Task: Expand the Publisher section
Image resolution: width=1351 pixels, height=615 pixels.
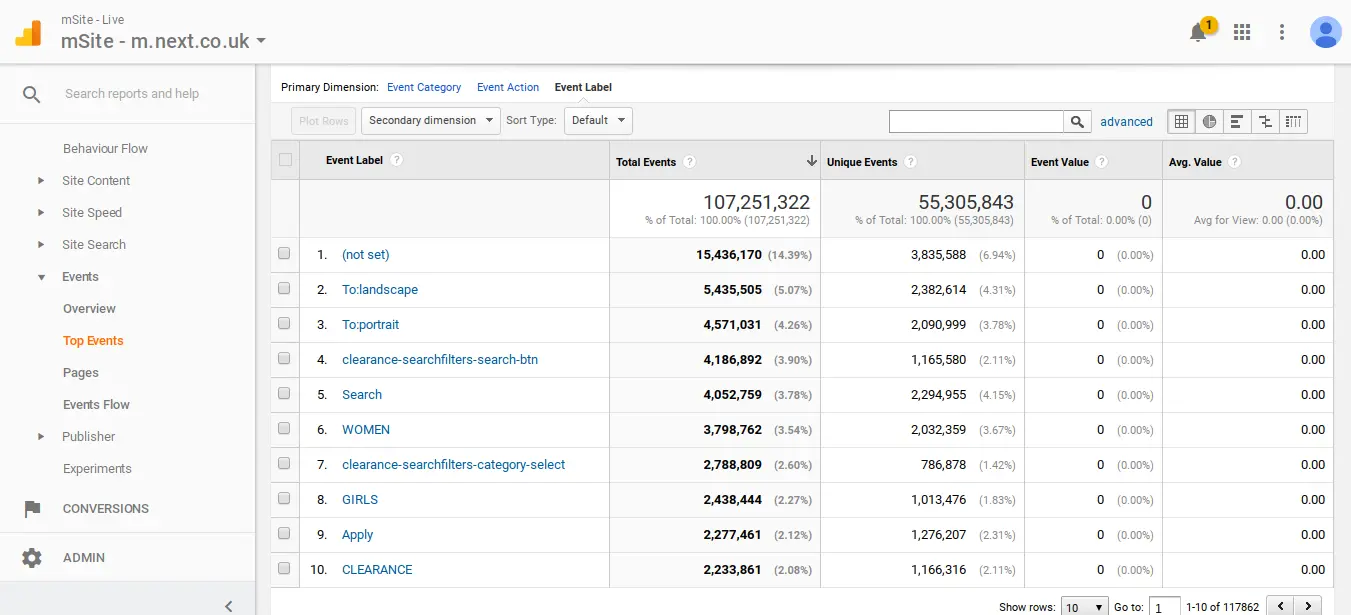Action: [x=41, y=437]
